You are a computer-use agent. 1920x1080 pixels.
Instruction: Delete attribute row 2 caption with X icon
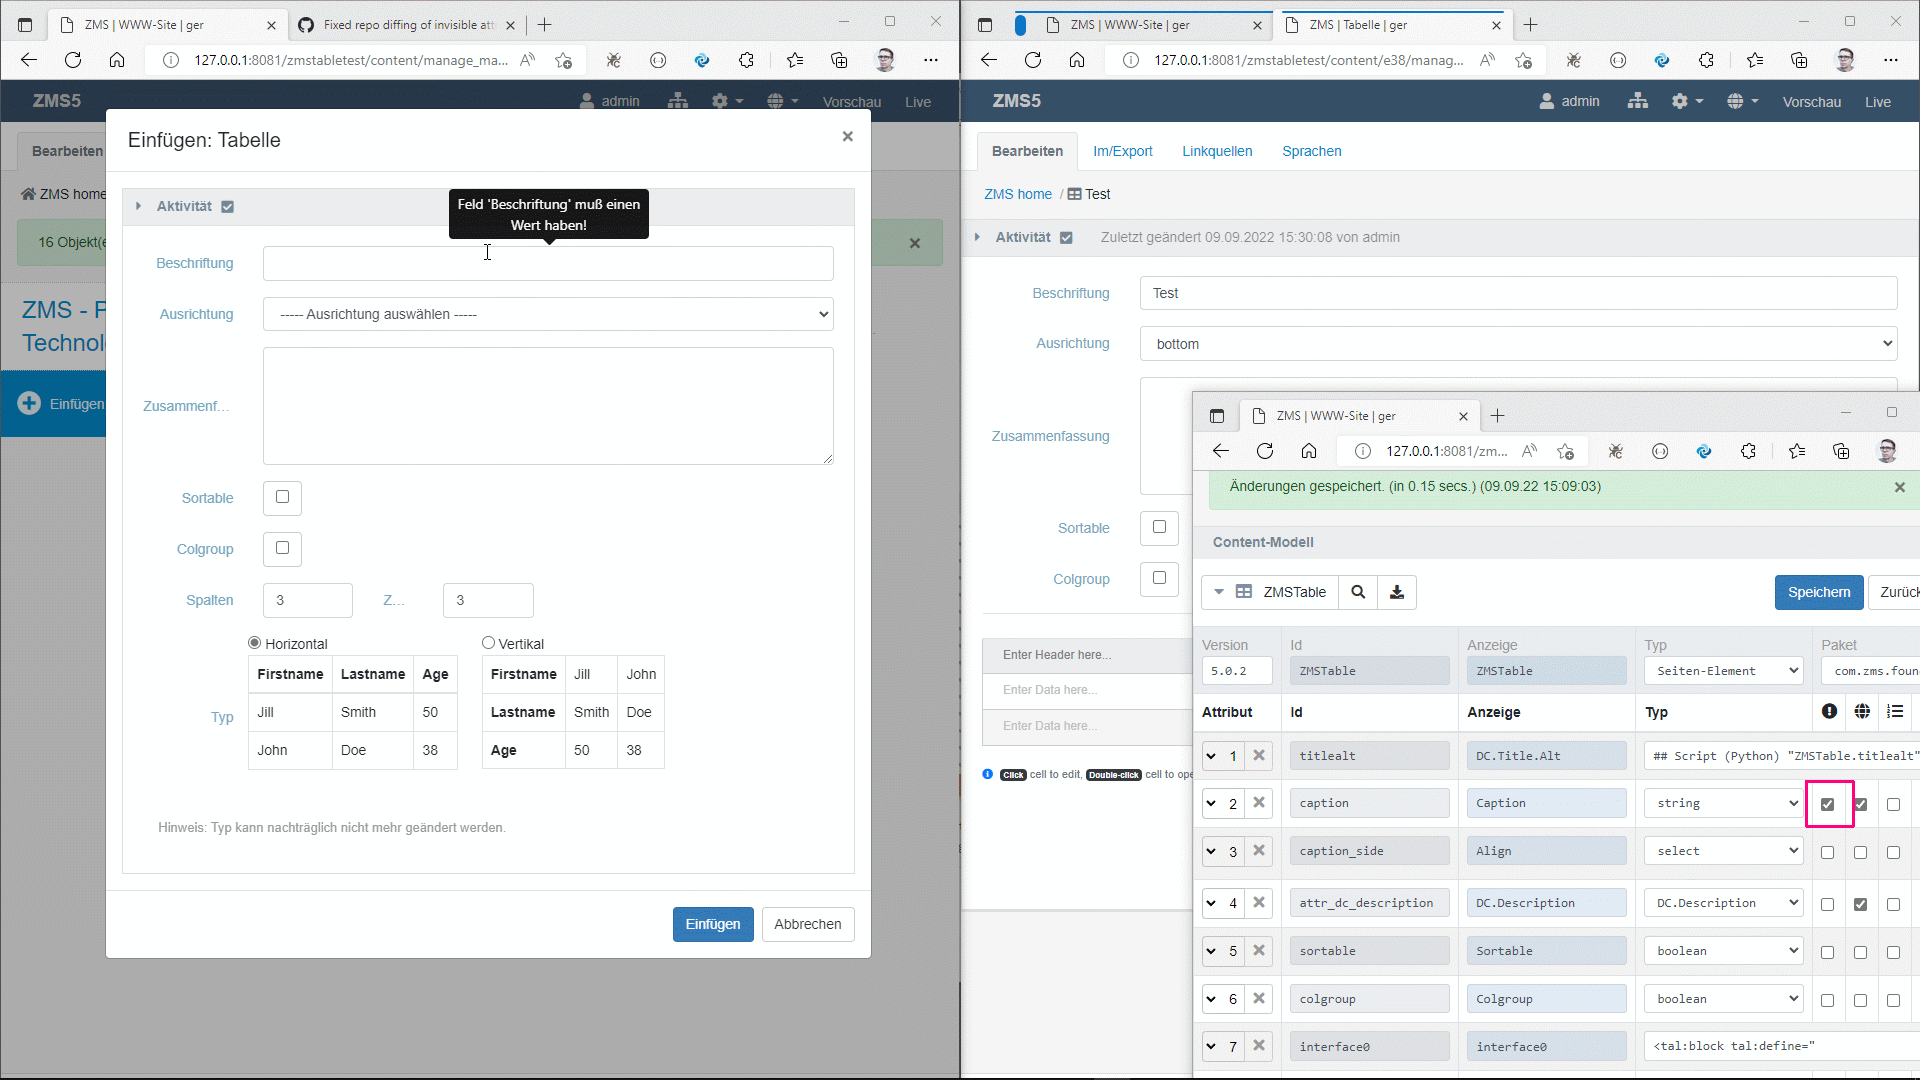1259,803
